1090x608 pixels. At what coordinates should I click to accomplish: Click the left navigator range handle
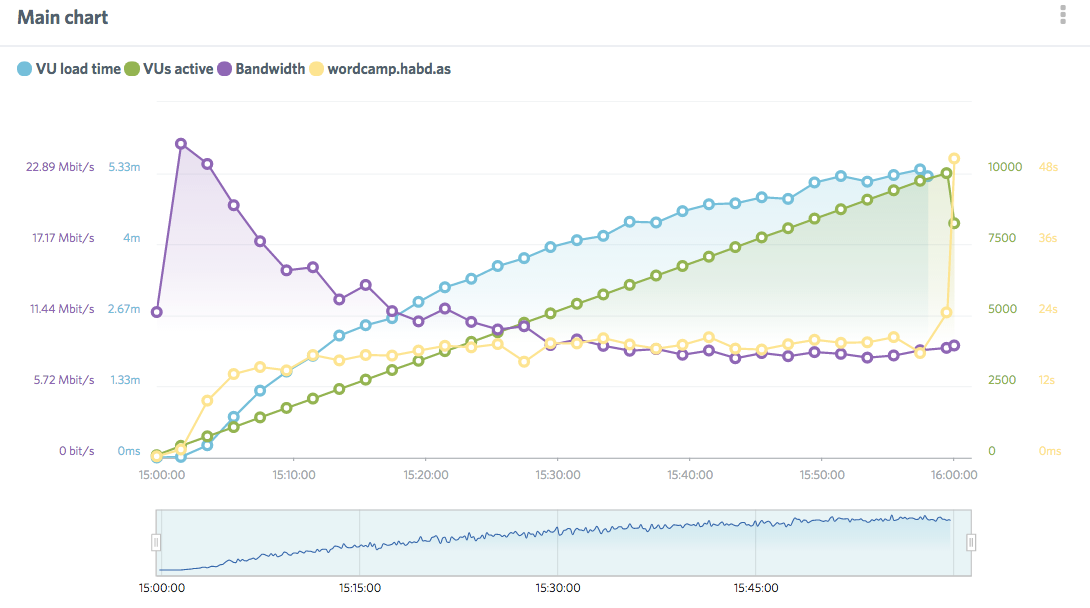tap(156, 542)
